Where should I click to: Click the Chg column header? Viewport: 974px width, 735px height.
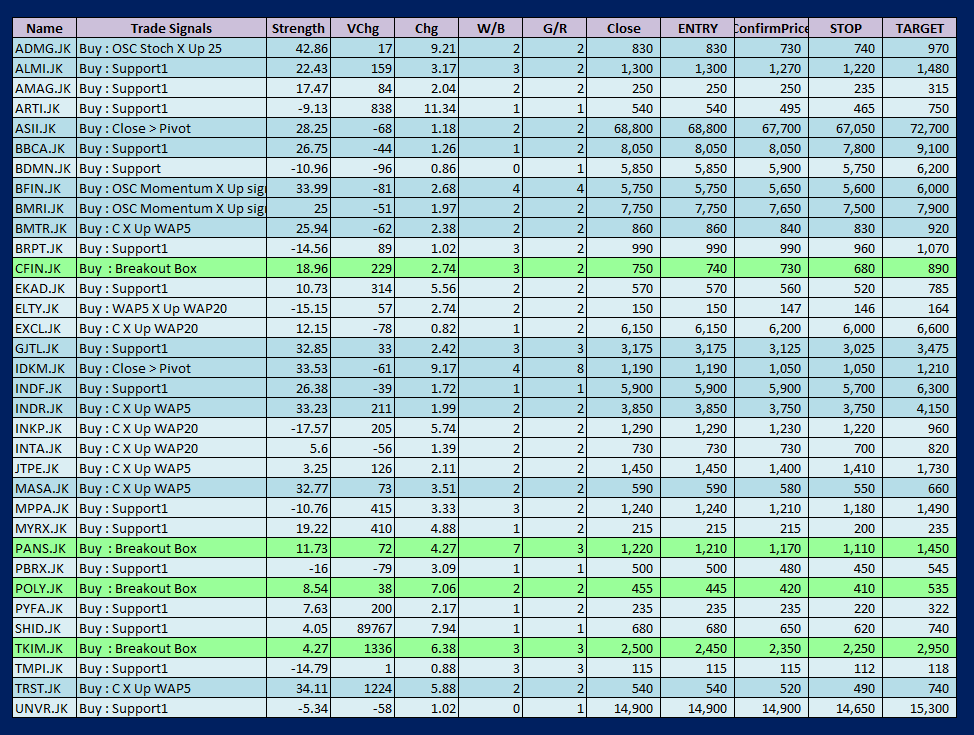427,29
